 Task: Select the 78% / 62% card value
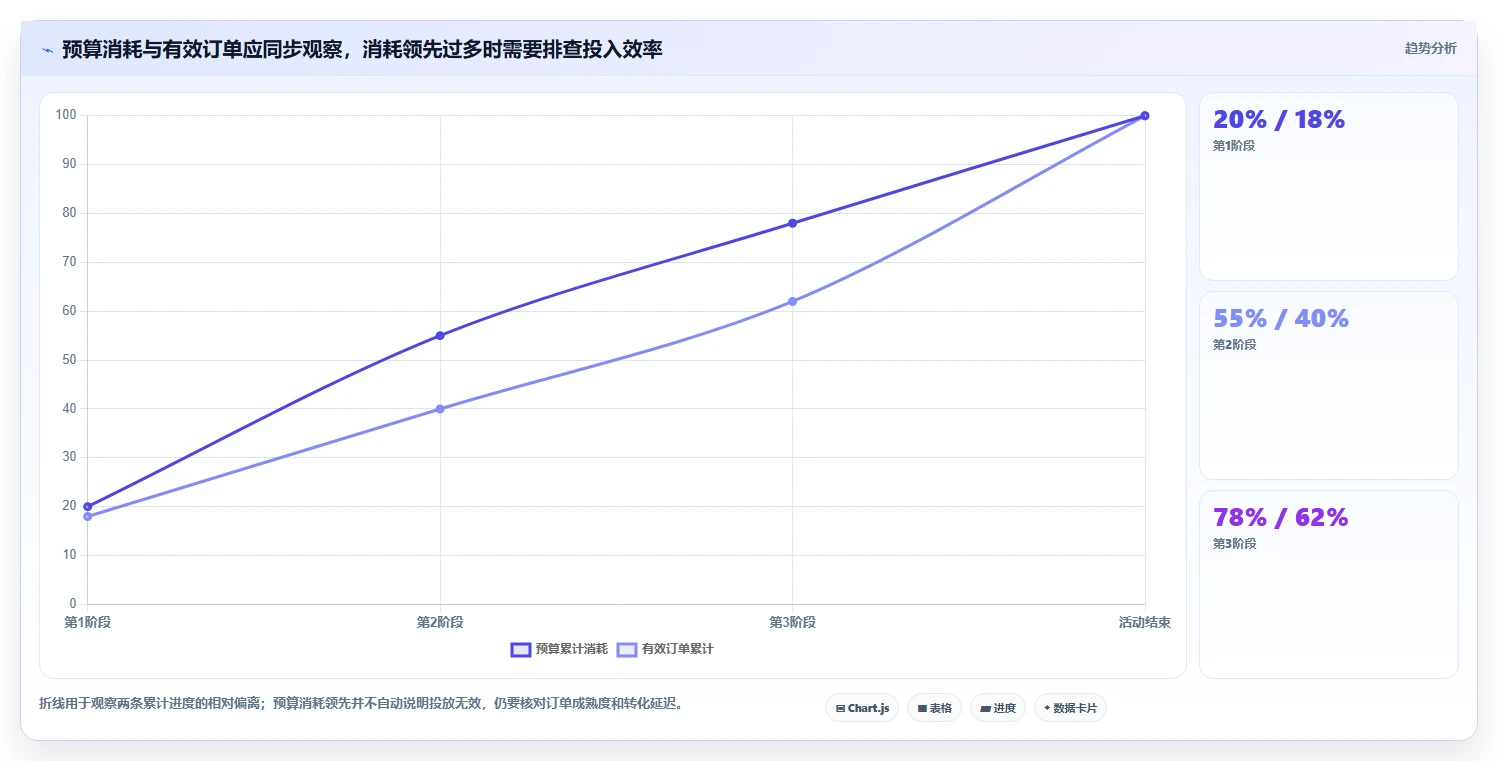pyautogui.click(x=1281, y=517)
